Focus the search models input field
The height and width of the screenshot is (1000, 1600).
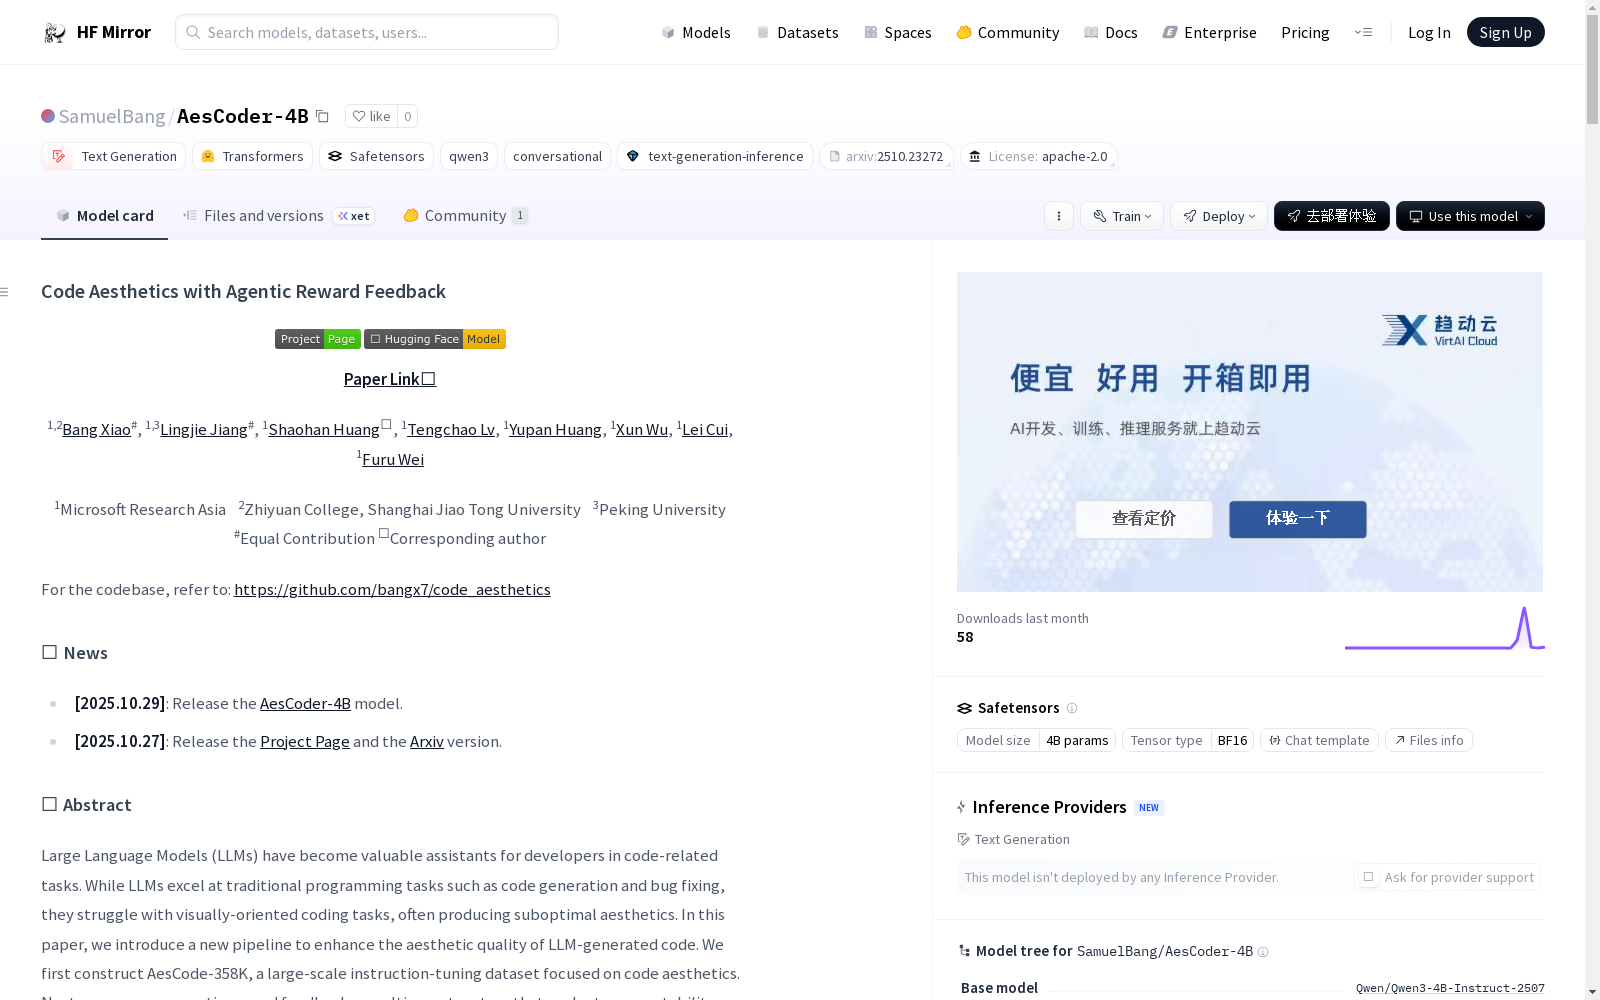pos(367,32)
